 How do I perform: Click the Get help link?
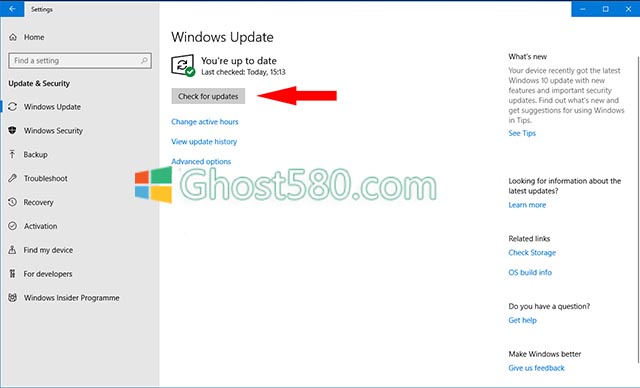tap(522, 320)
